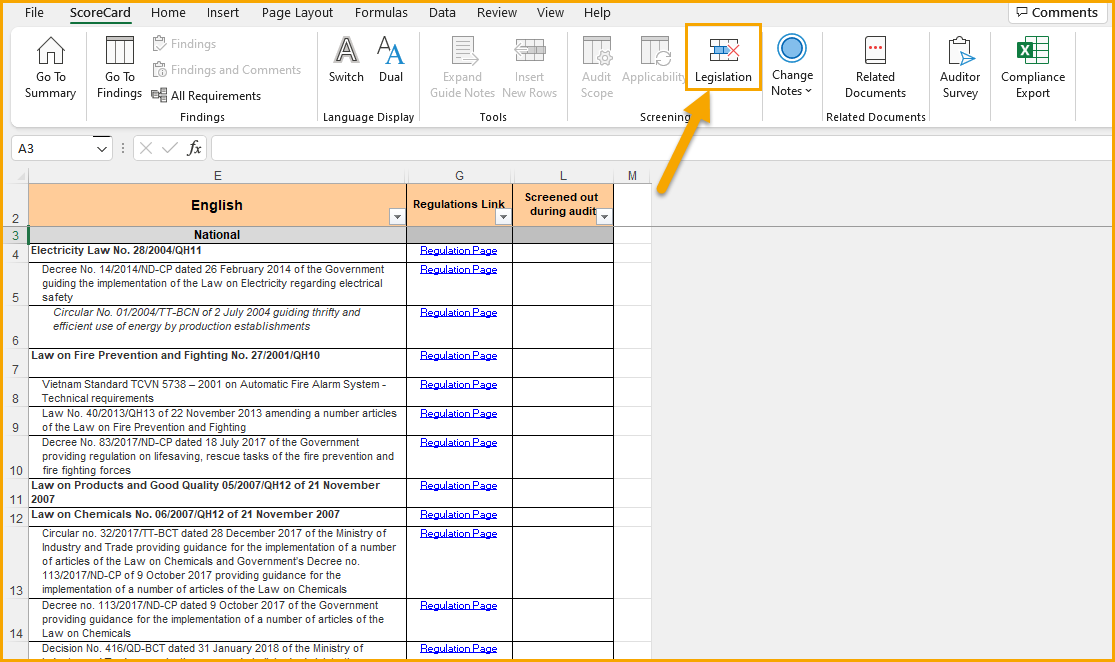Image resolution: width=1115 pixels, height=662 pixels.
Task: Select column M header
Action: pos(632,176)
